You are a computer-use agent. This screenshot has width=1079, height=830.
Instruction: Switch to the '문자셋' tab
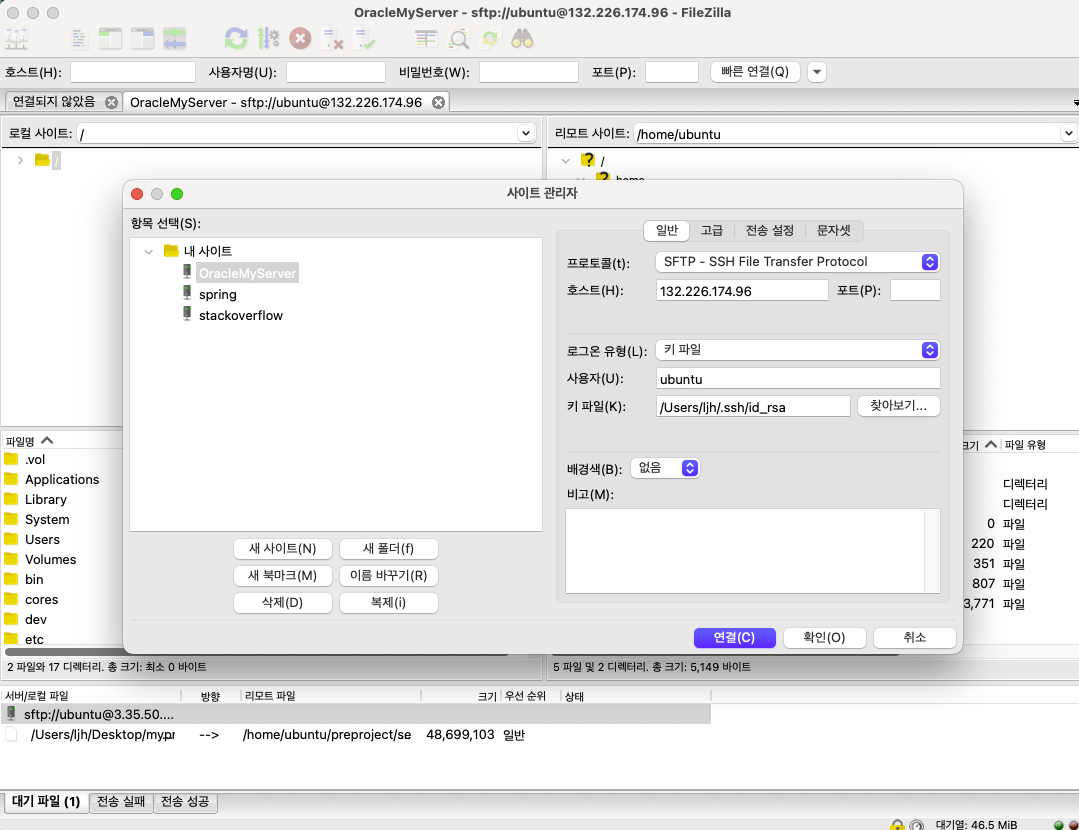click(833, 231)
